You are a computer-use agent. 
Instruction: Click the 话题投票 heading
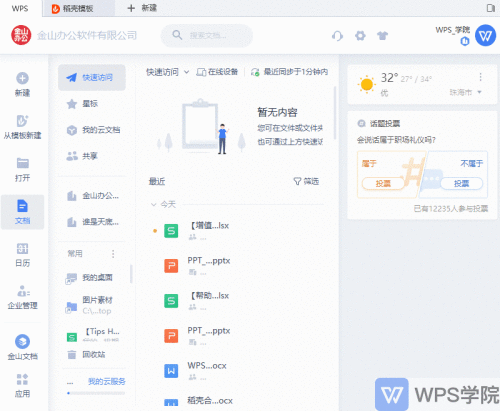click(x=385, y=124)
